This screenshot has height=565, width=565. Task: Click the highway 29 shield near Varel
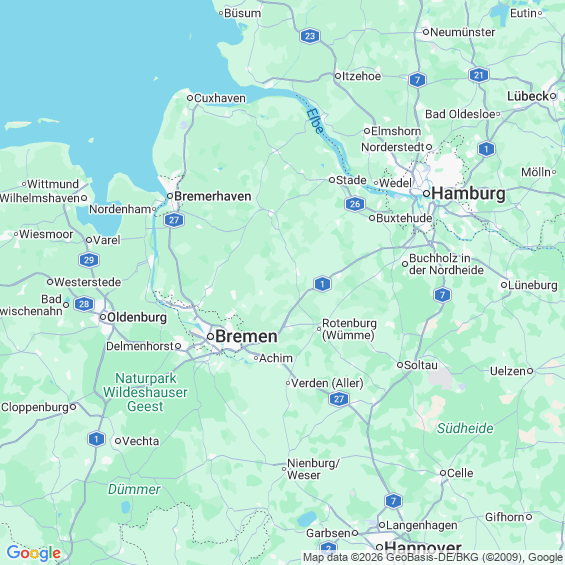coord(89,260)
